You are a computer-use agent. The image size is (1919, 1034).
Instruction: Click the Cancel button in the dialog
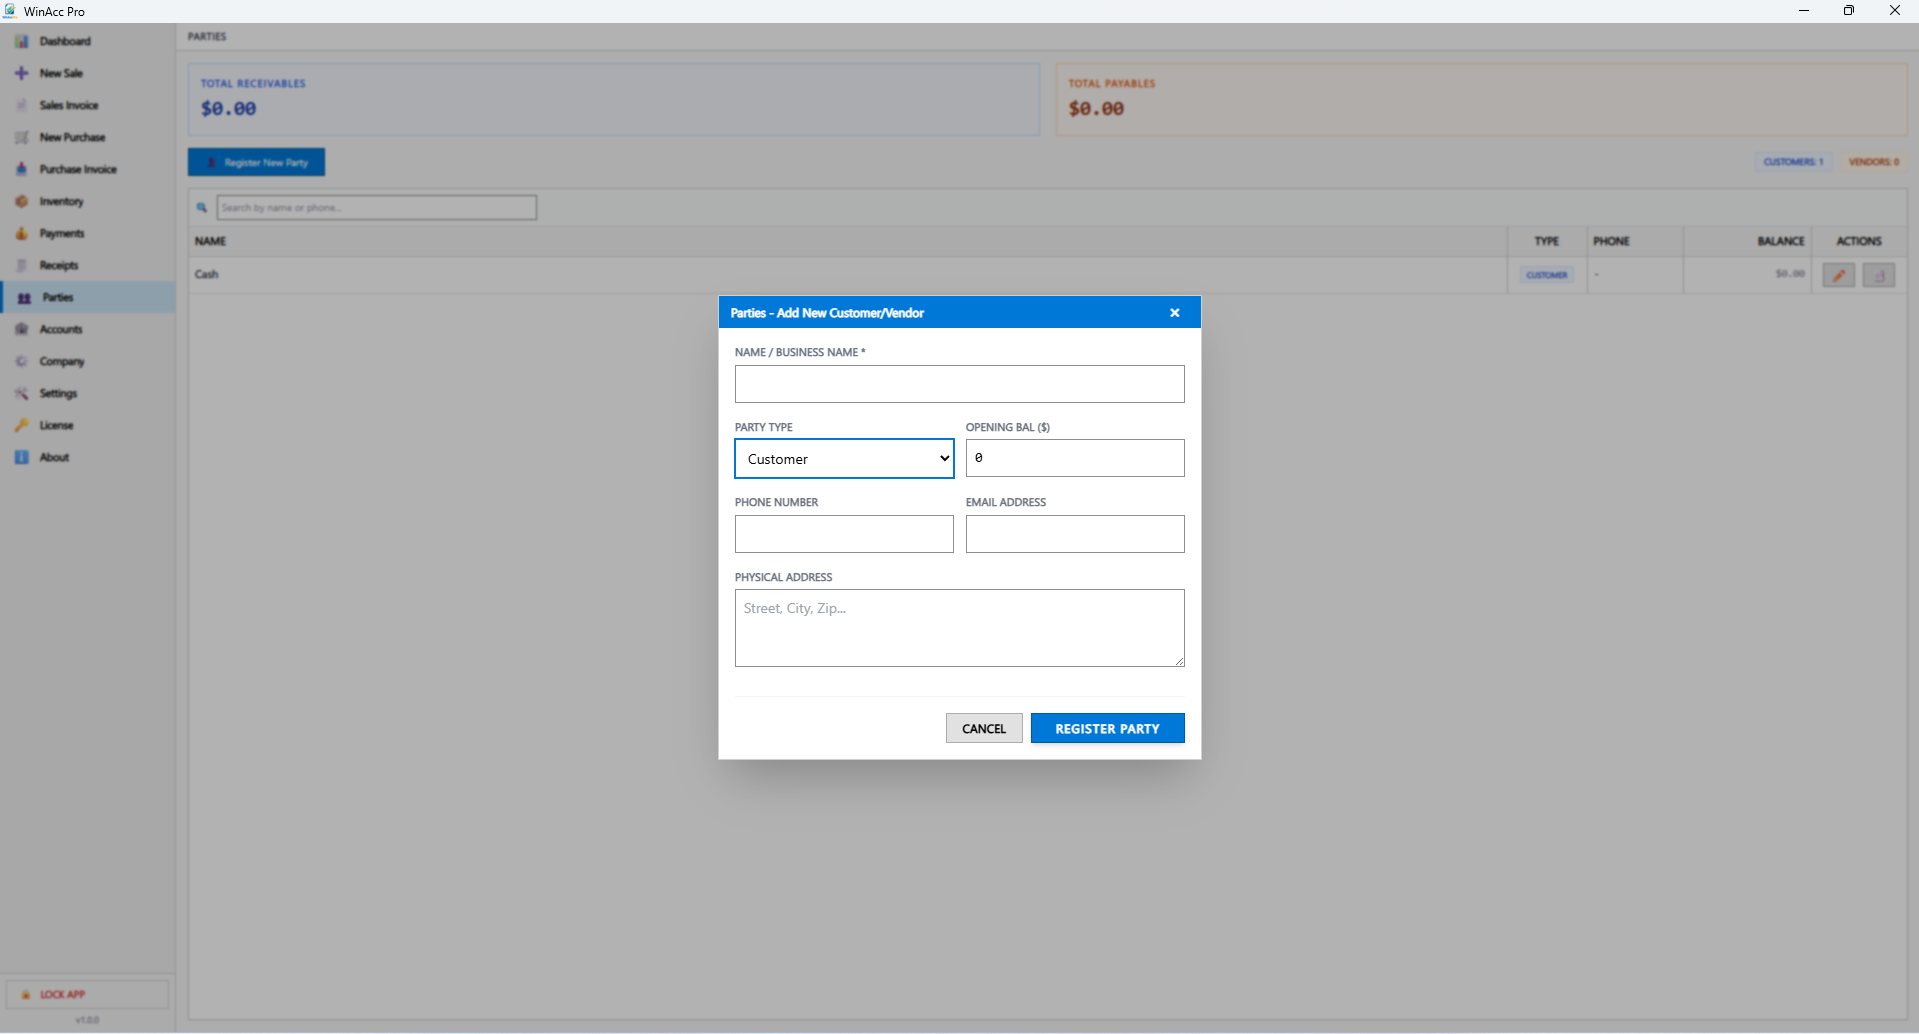point(984,728)
